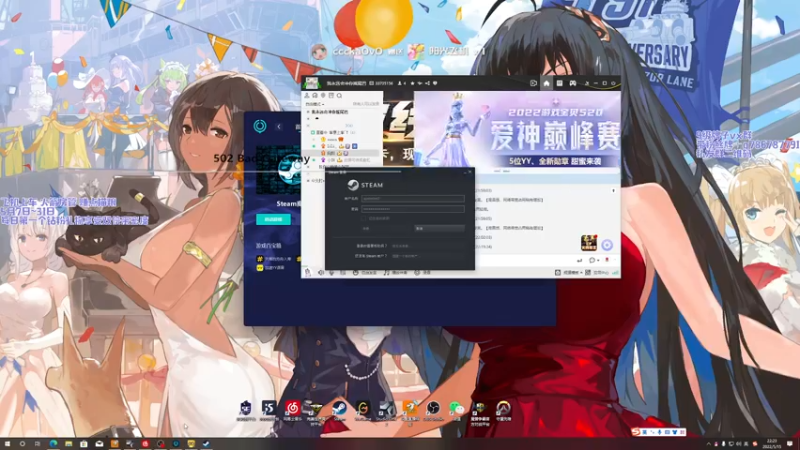
Task: Launch the Overwatch desktop shortcut
Action: [x=504, y=409]
